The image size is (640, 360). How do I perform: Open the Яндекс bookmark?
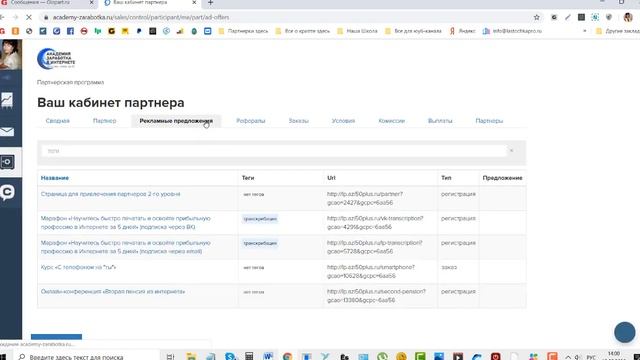coord(462,31)
